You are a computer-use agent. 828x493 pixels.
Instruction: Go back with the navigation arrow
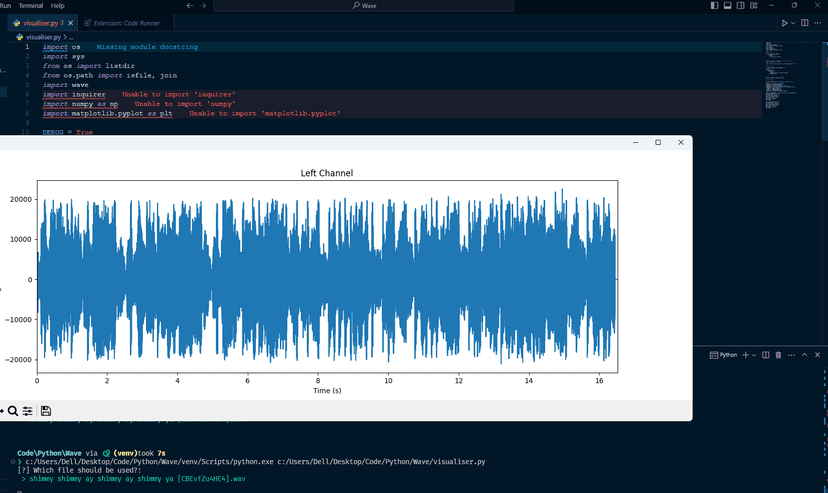[190, 5]
